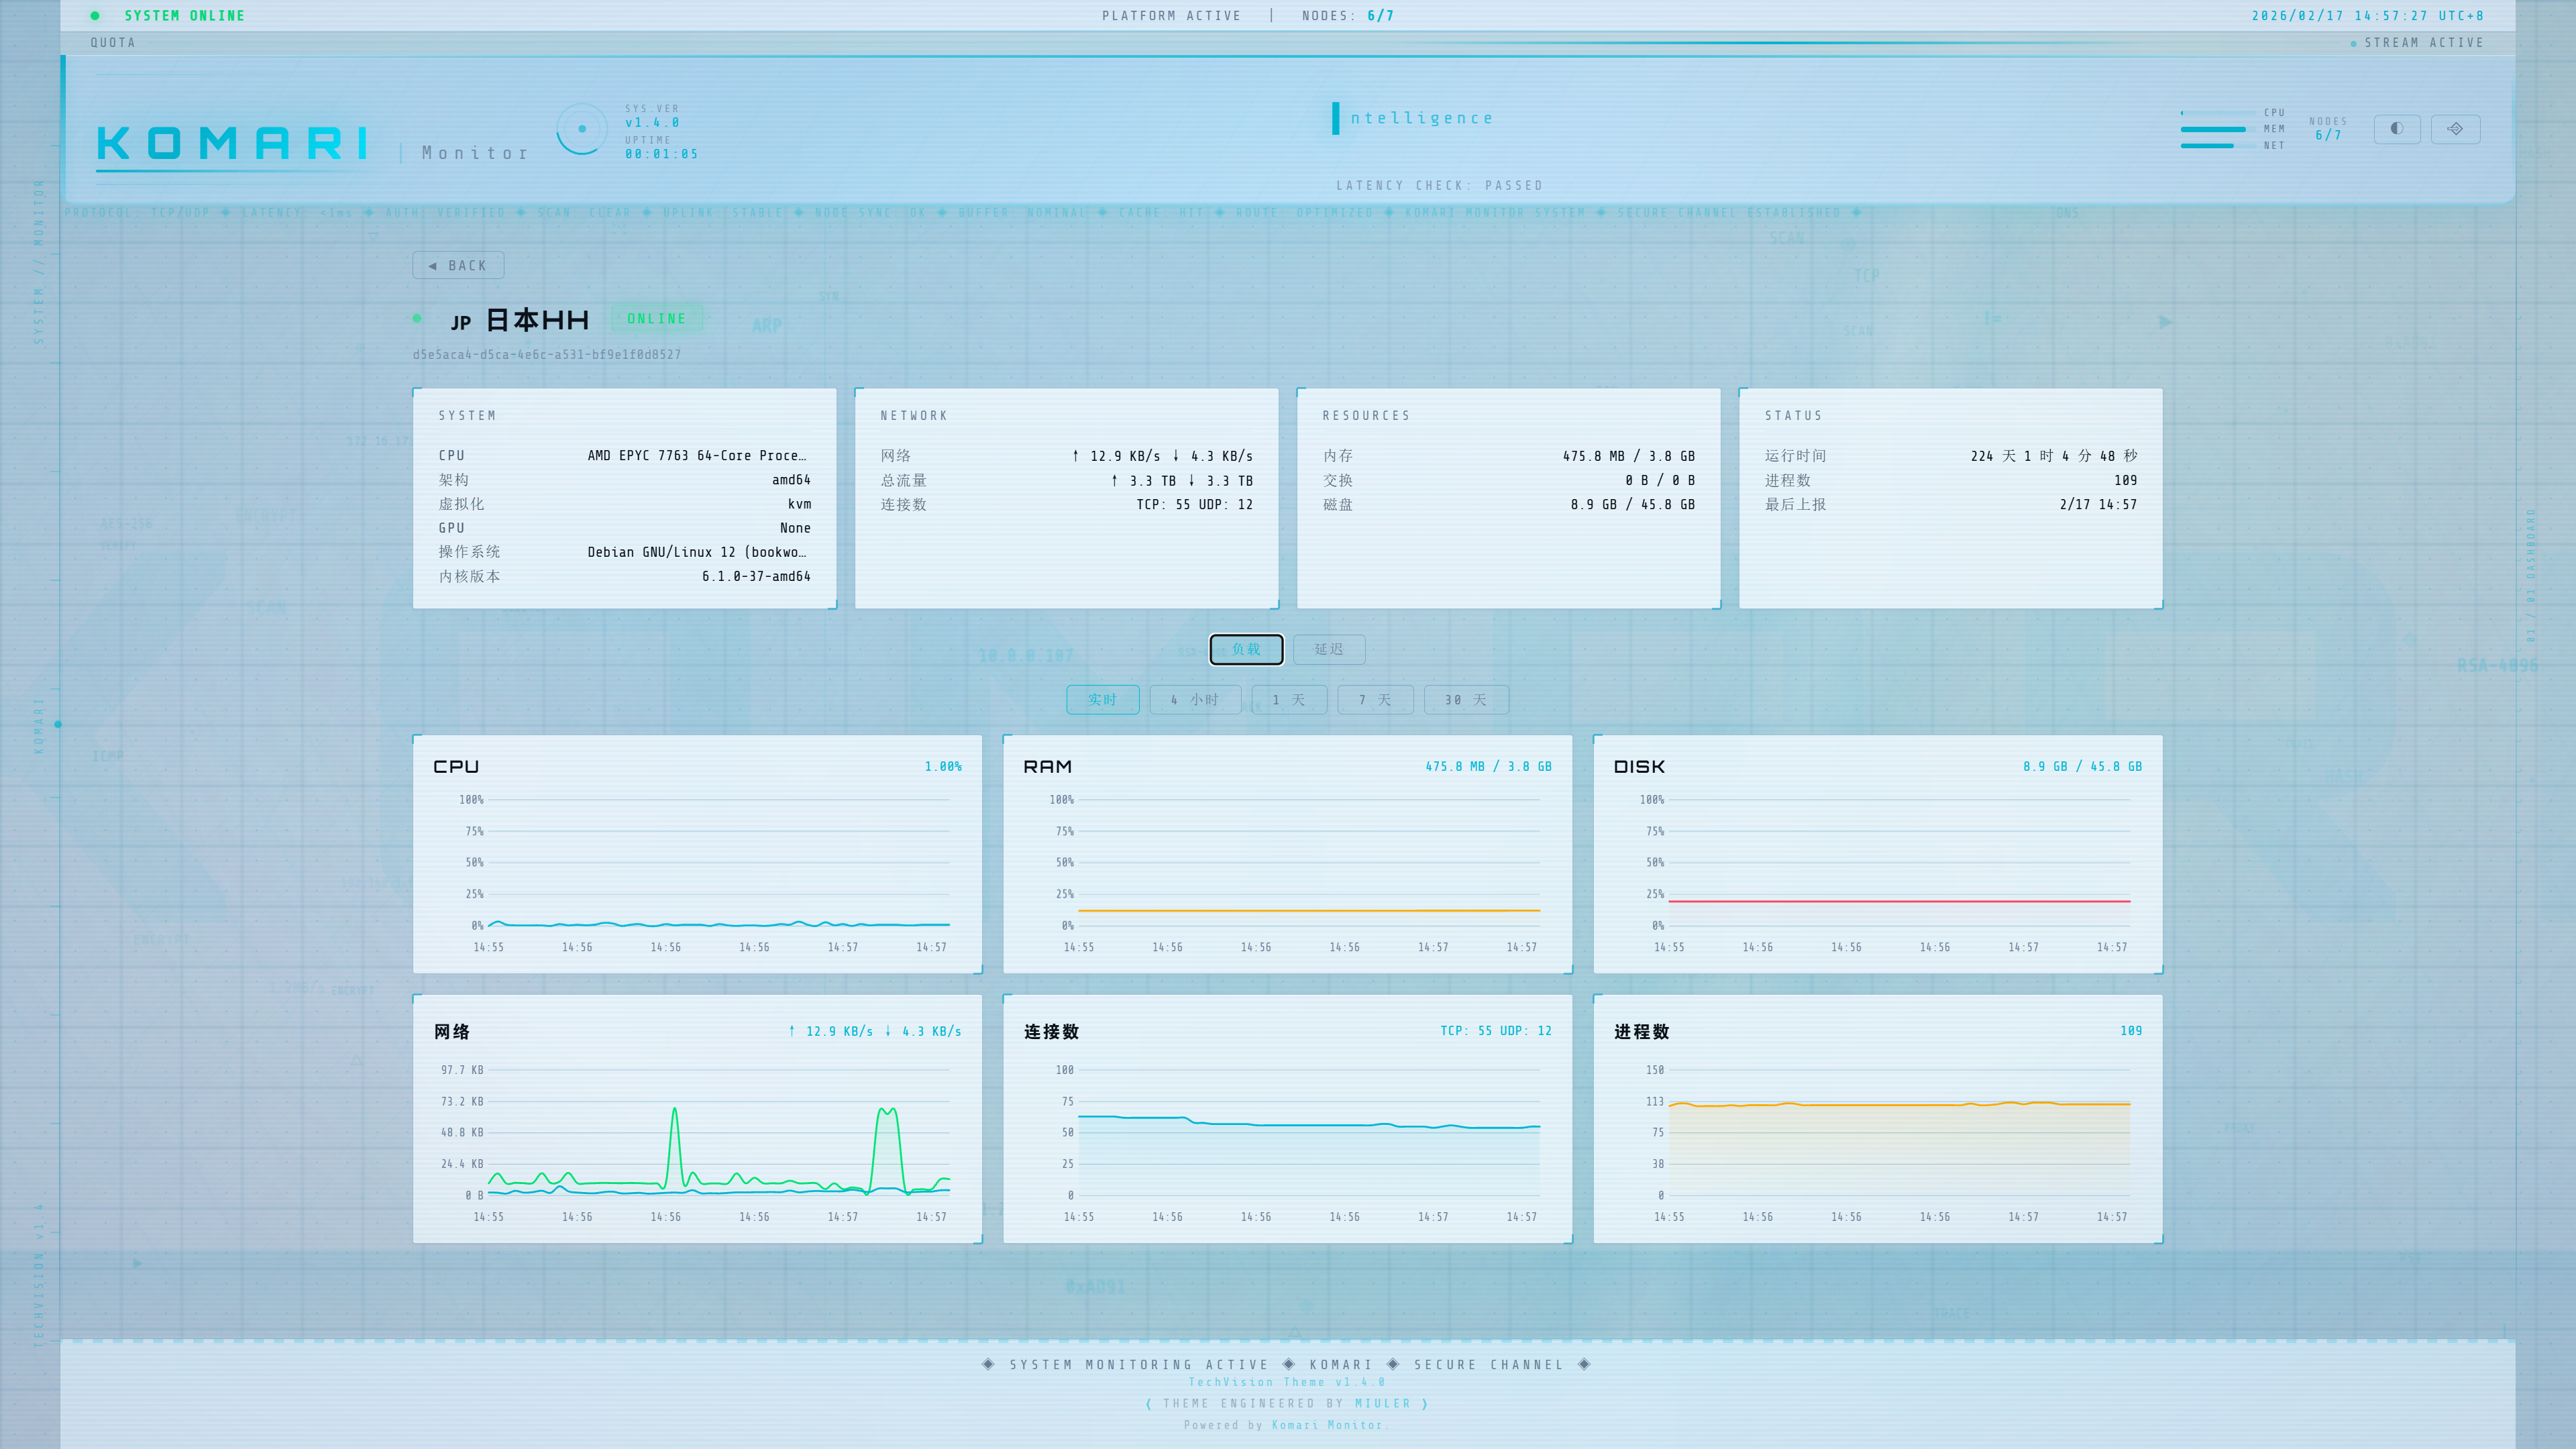Viewport: 2576px width, 1449px height.
Task: Click the green SYSTEM ONLINE indicator dot
Action: (x=95, y=16)
